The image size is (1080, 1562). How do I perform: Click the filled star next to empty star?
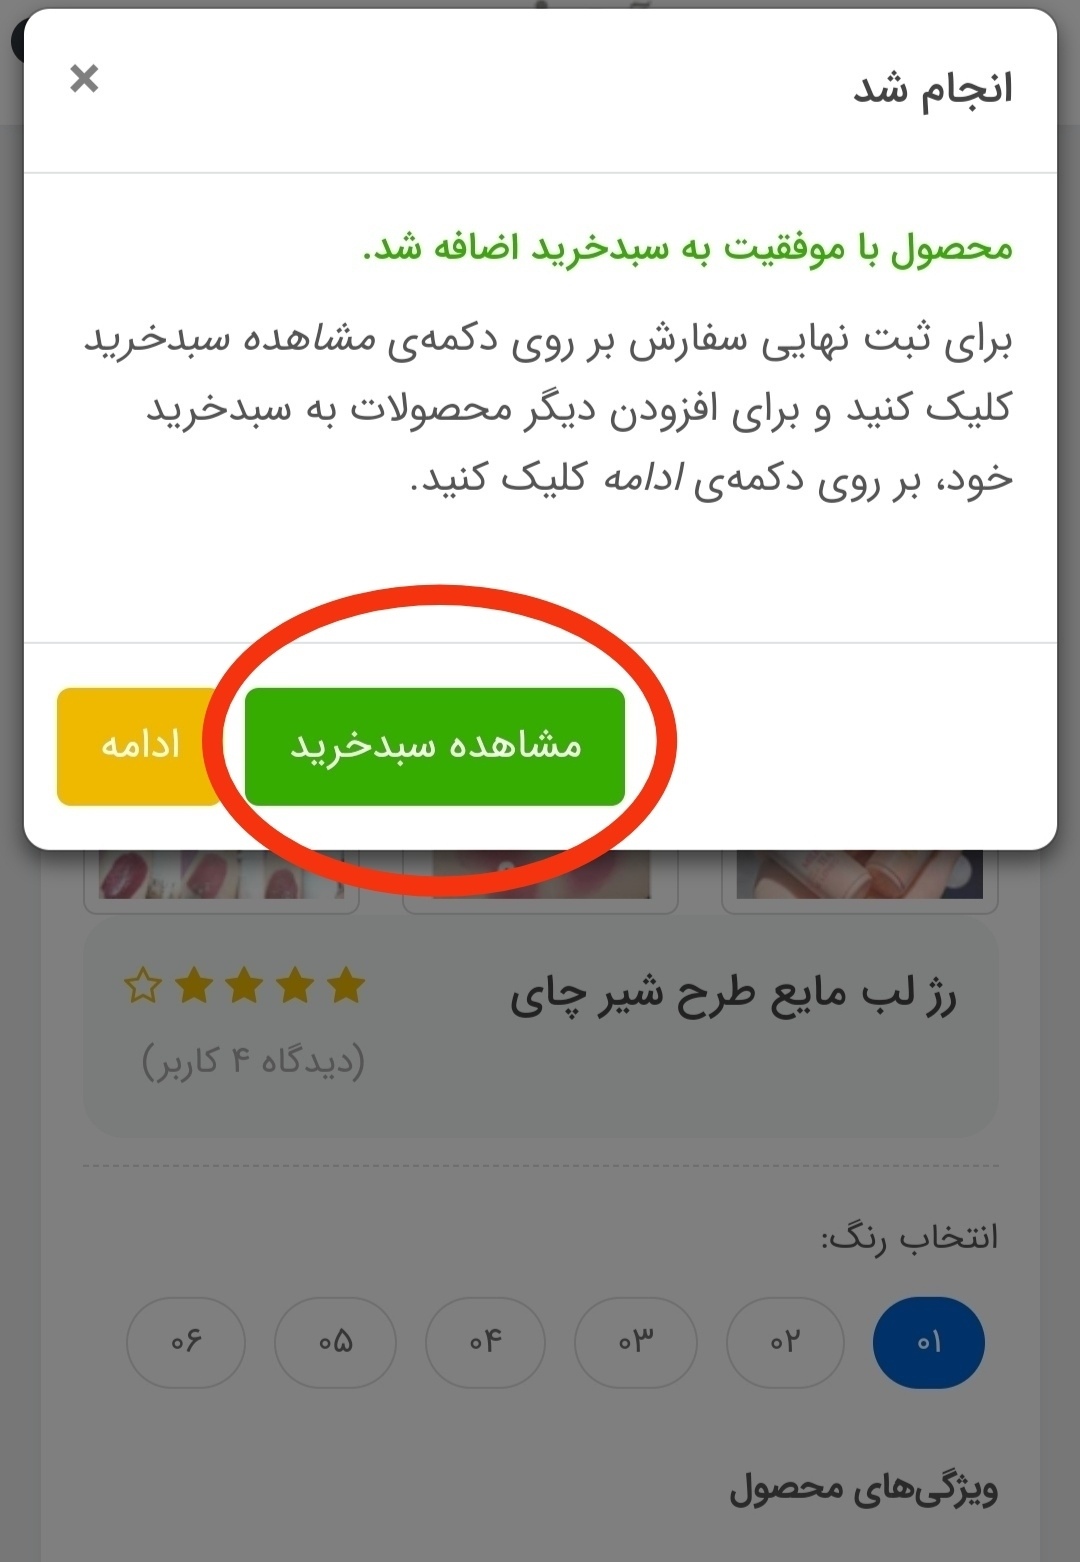point(193,986)
